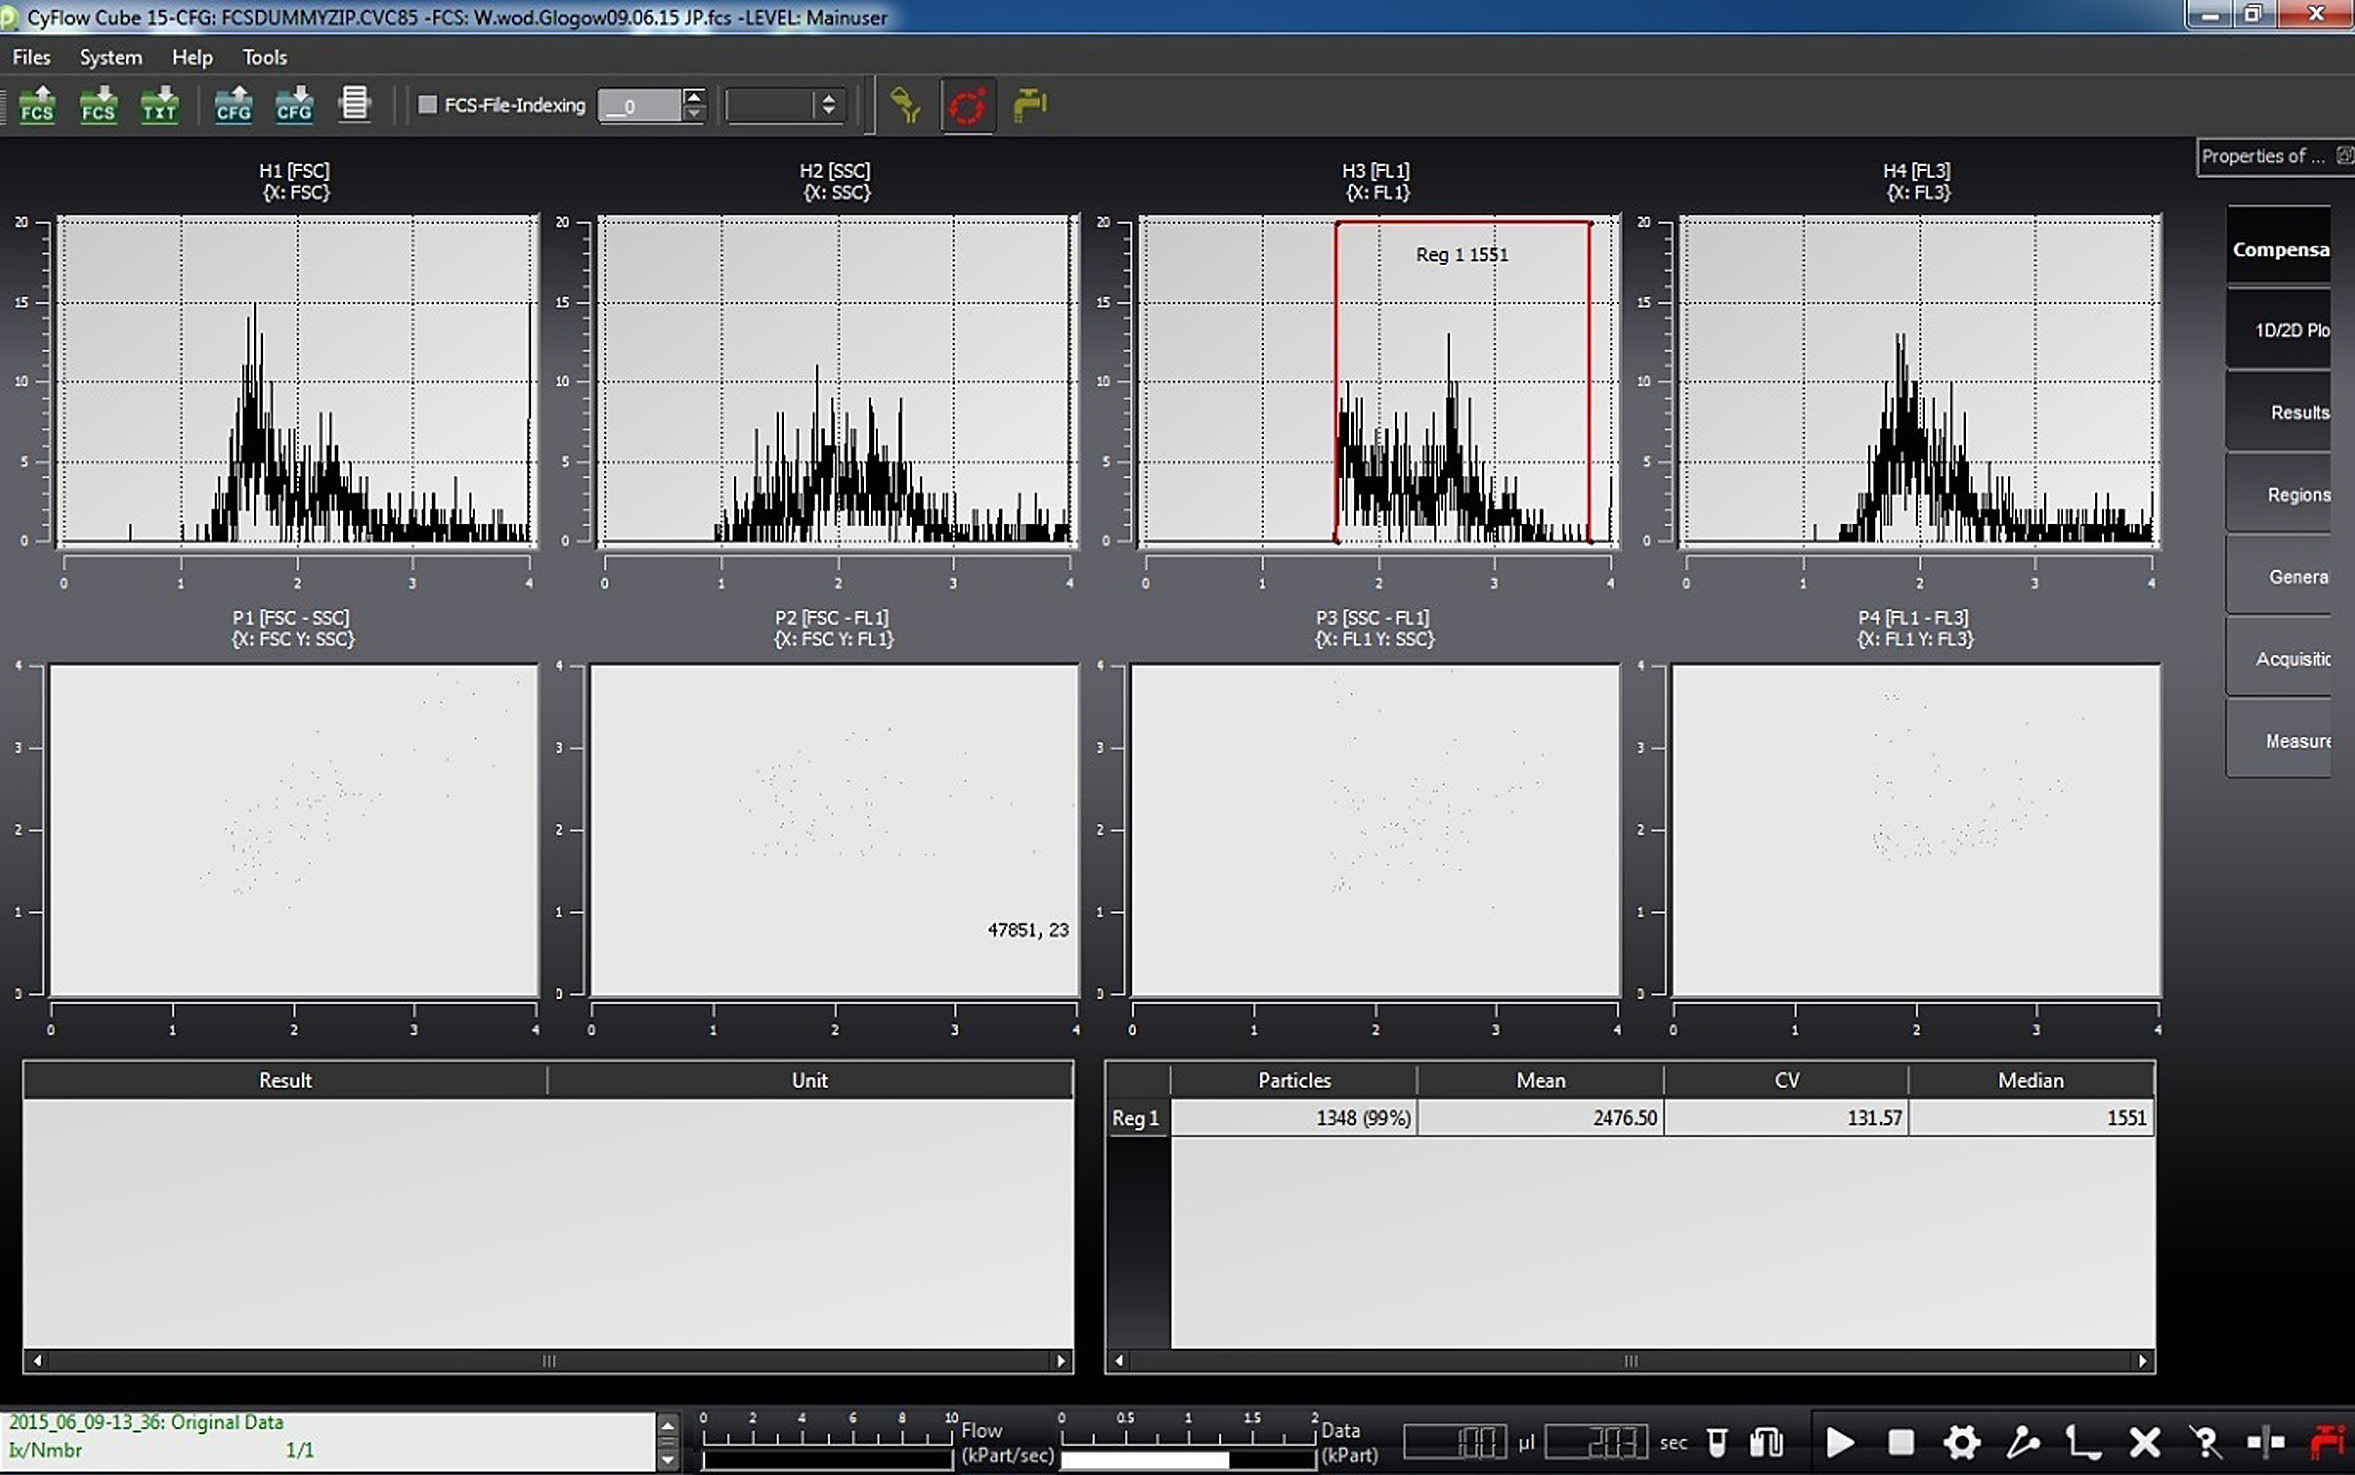Open the Measure side tab
The height and width of the screenshot is (1475, 2355).
click(2279, 740)
